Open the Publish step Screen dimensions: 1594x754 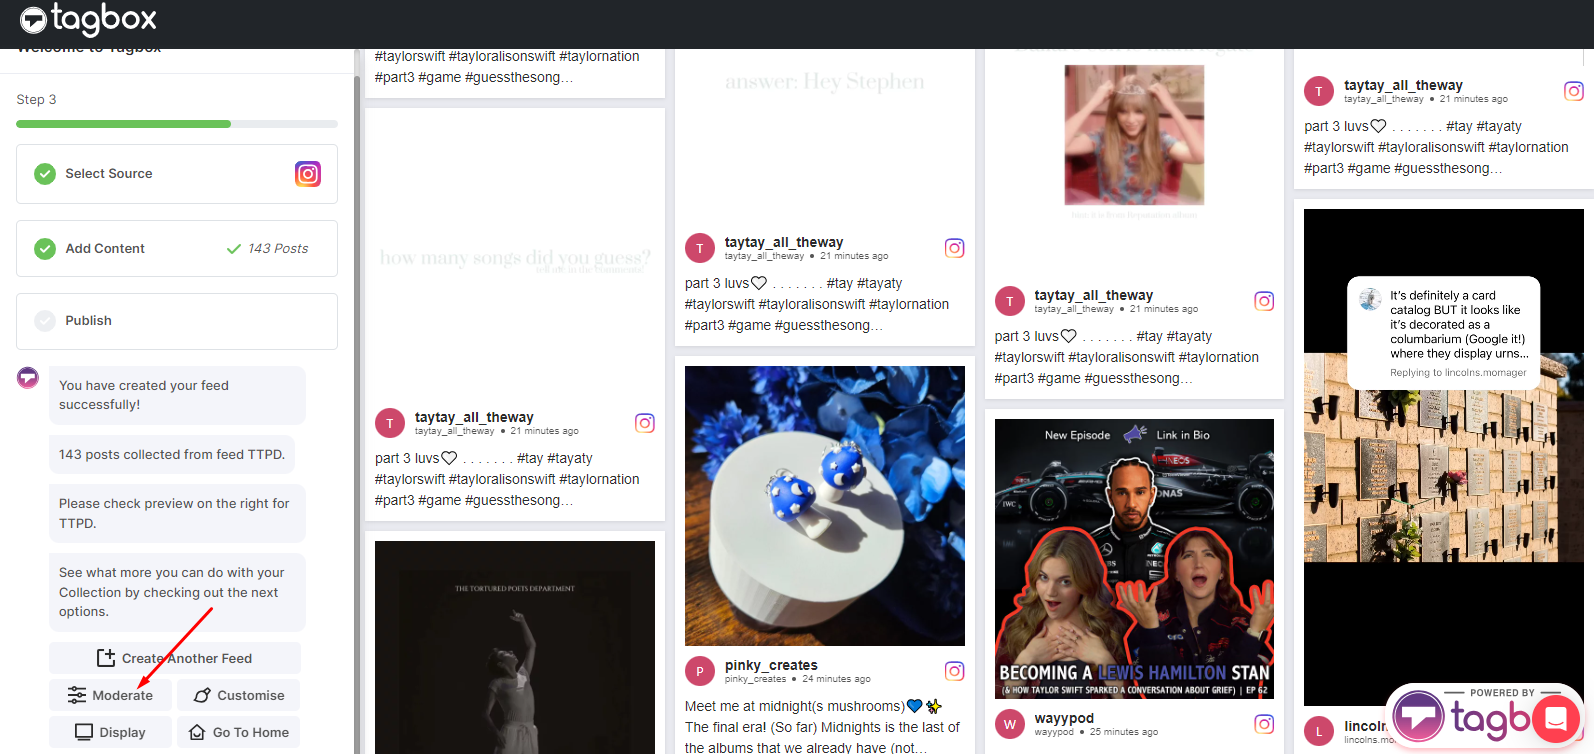(177, 321)
